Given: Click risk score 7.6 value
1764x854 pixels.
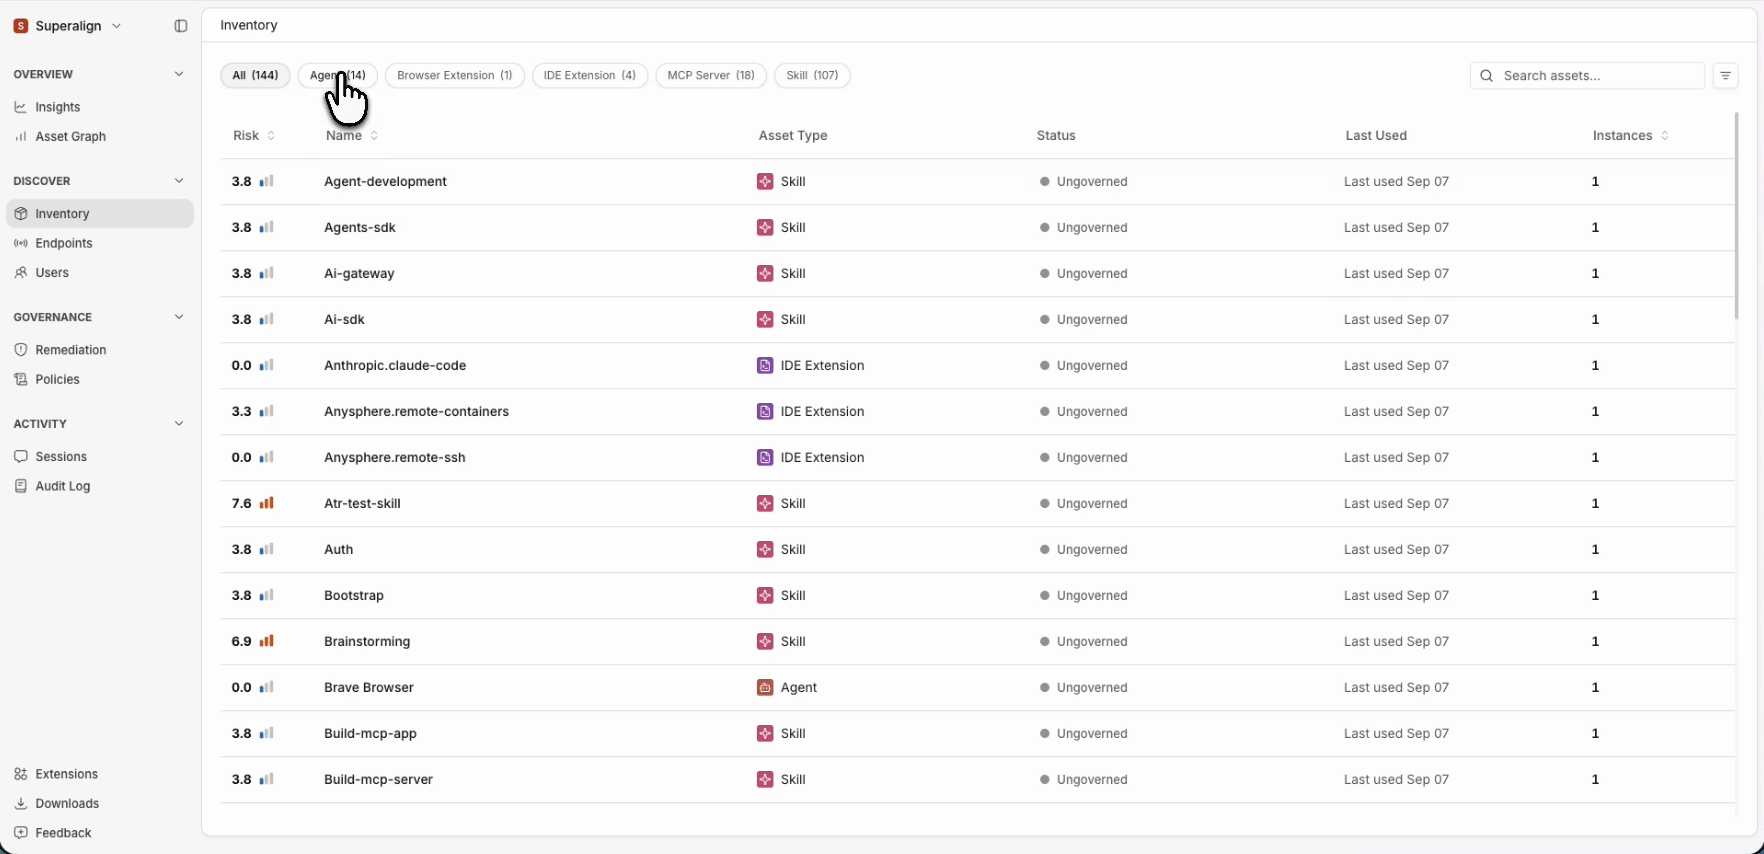Looking at the screenshot, I should [x=241, y=504].
